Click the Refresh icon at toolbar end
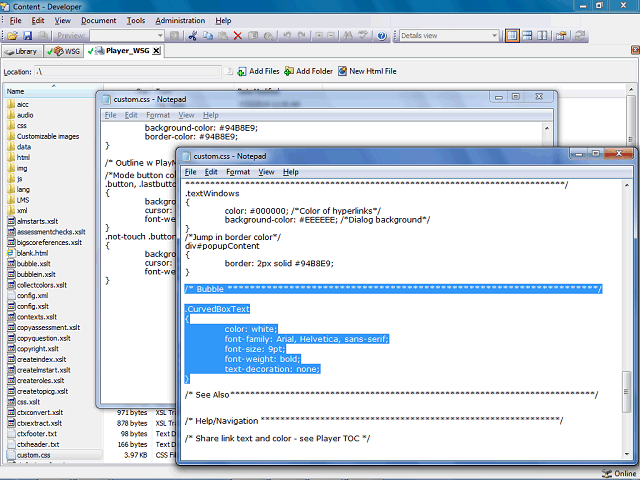This screenshot has height=480, width=640. coord(580,36)
